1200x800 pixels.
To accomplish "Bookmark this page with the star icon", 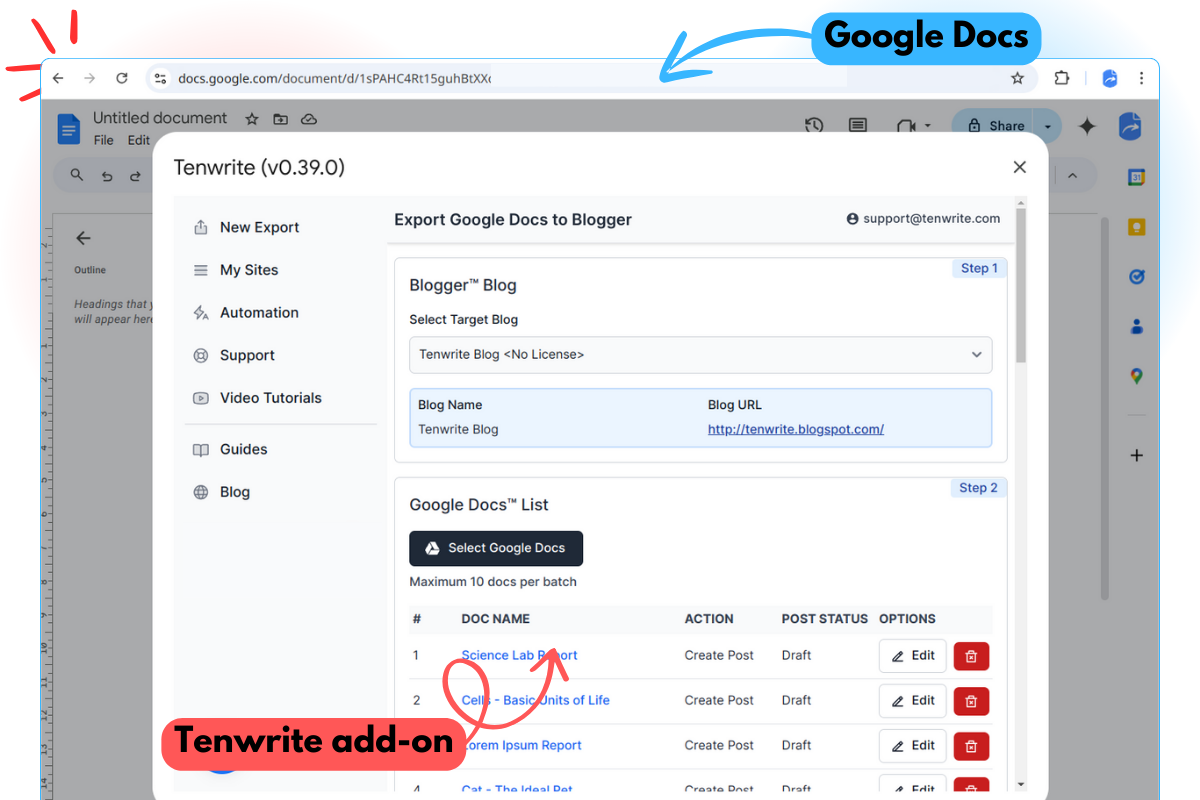I will pos(1018,78).
